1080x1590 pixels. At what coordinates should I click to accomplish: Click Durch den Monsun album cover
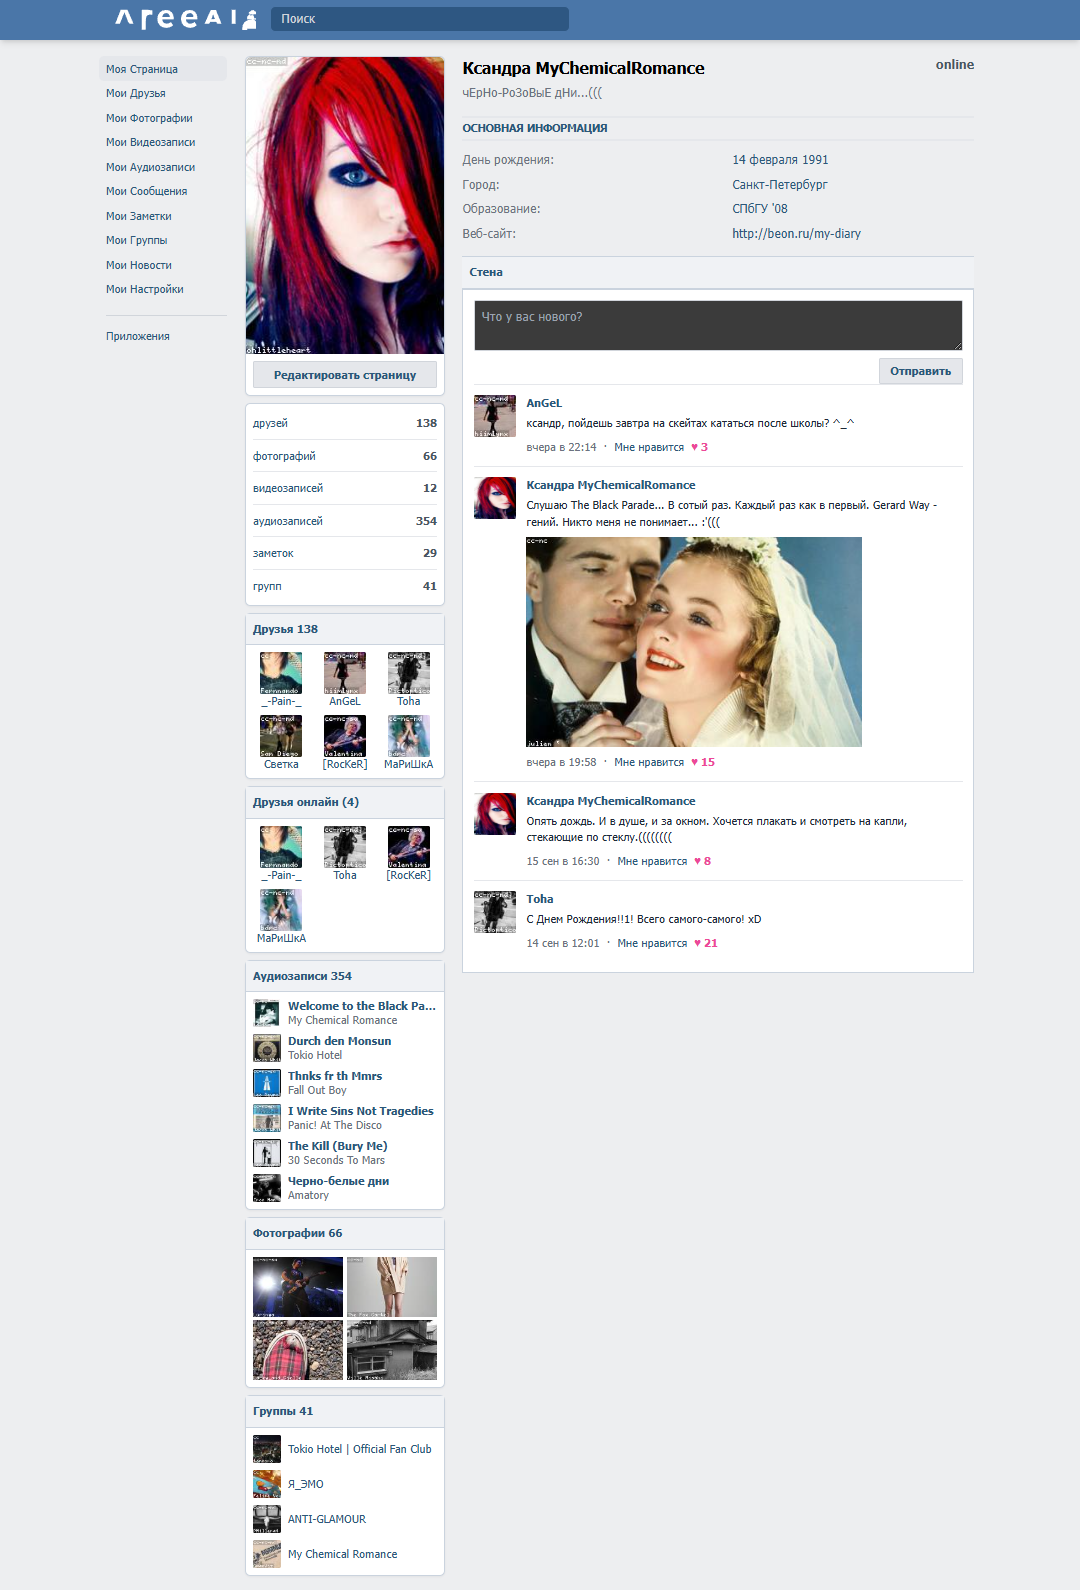pos(267,1048)
